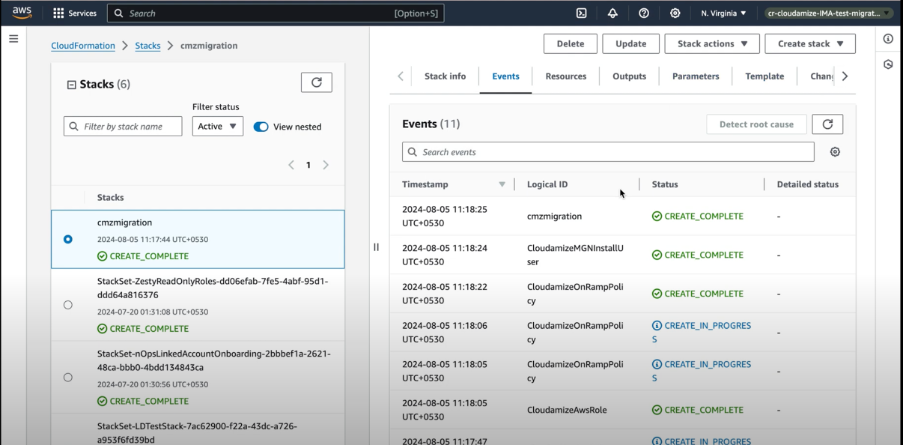The height and width of the screenshot is (446, 904).
Task: Open console settings gear in top bar
Action: [x=675, y=14]
